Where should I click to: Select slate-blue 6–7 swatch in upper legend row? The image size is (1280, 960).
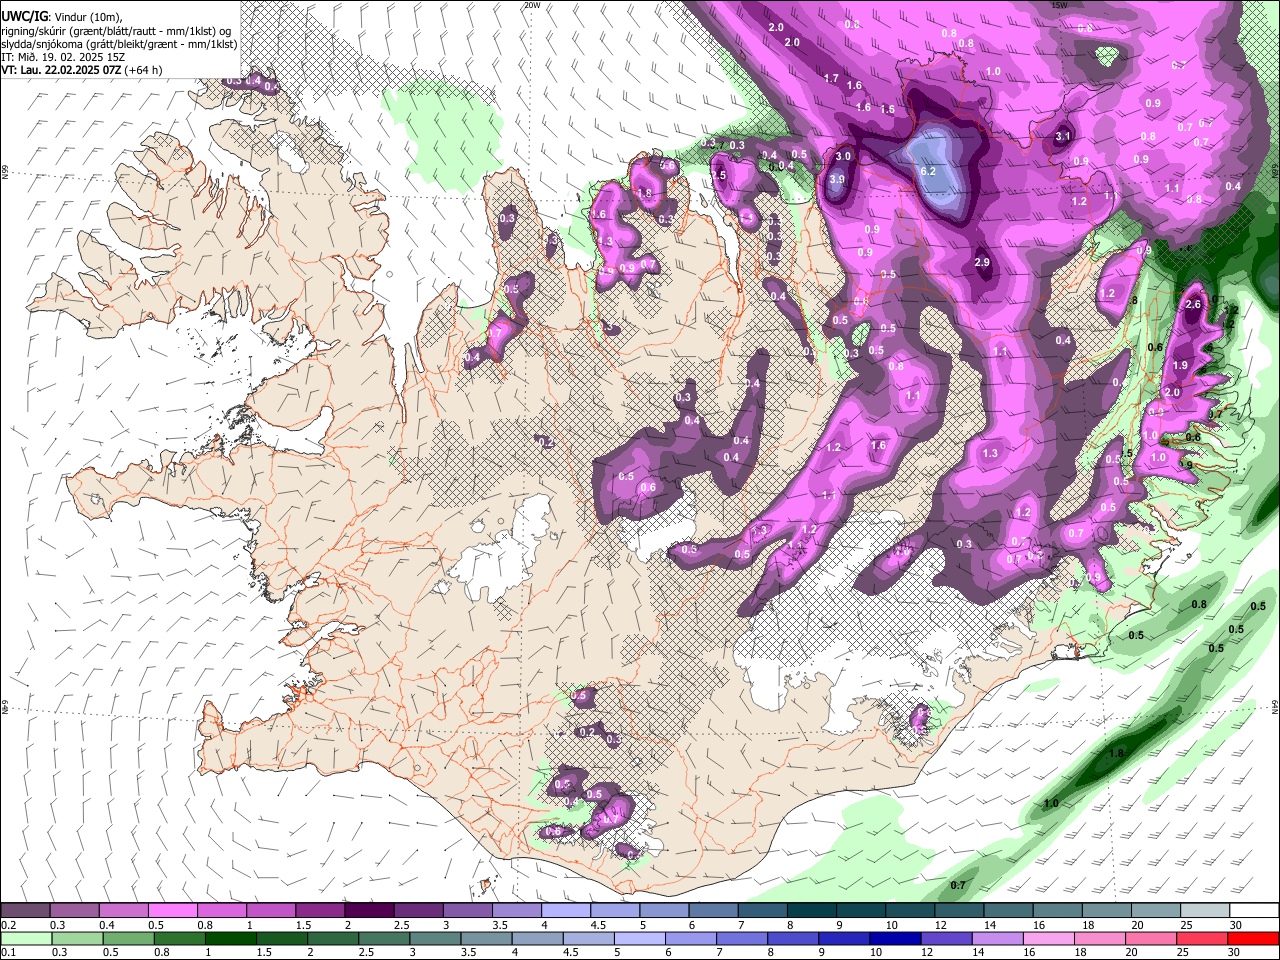(714, 910)
